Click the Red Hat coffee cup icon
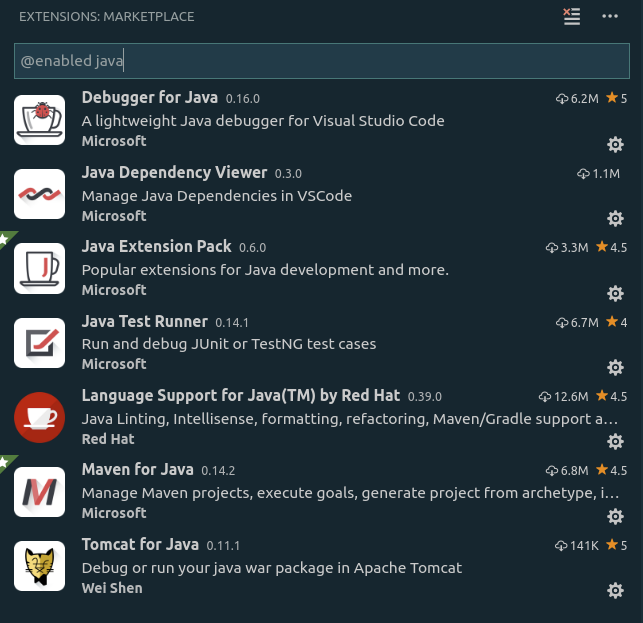 tap(40, 417)
